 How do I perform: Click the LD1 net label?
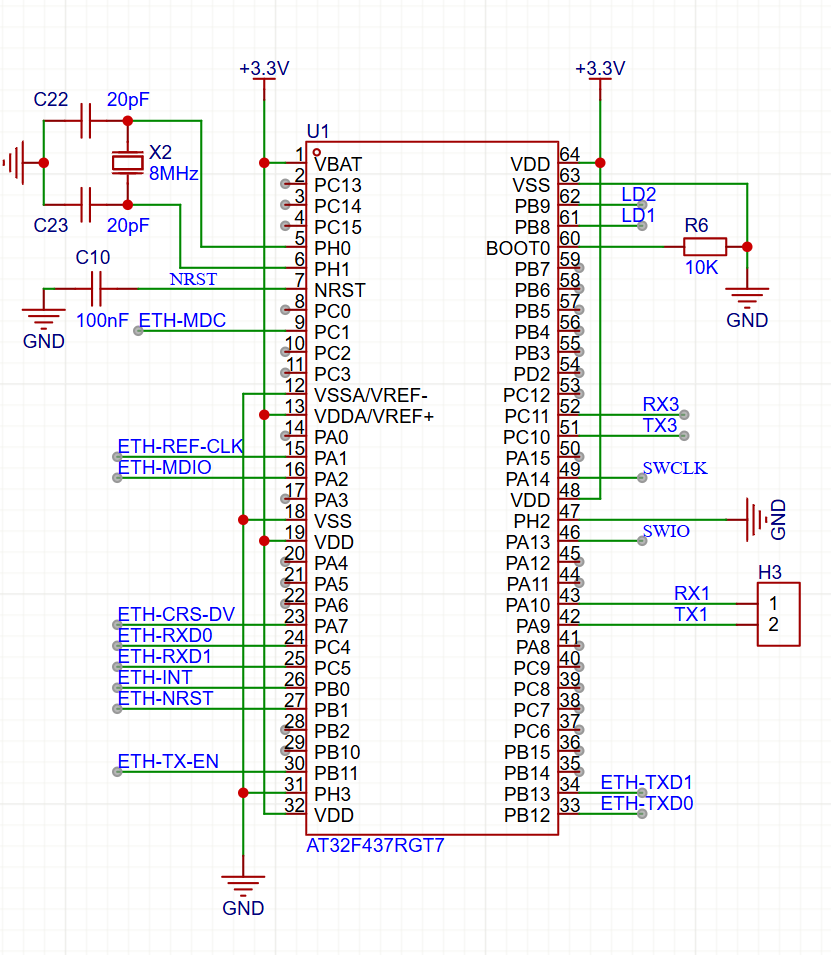(x=638, y=216)
